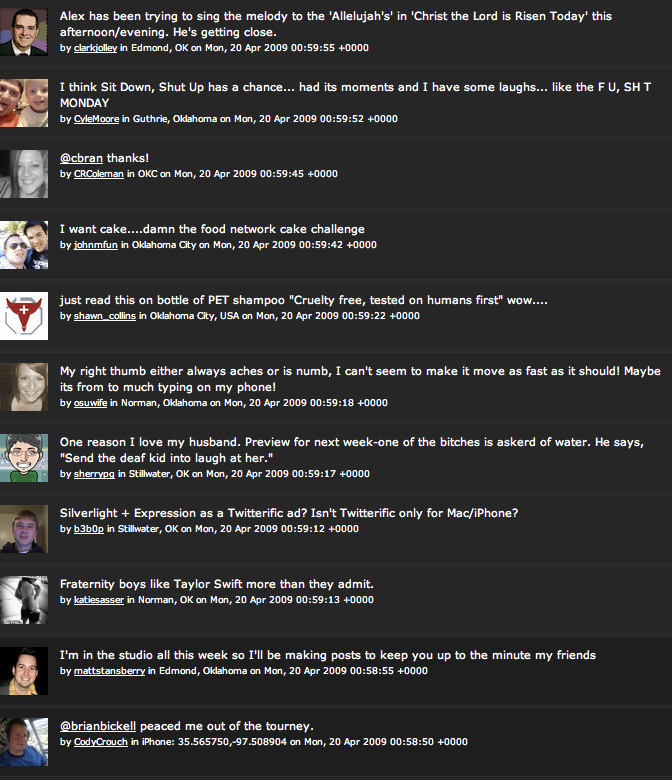The width and height of the screenshot is (672, 780).
Task: Click sherrypg's cartoon face avatar
Action: 24,458
